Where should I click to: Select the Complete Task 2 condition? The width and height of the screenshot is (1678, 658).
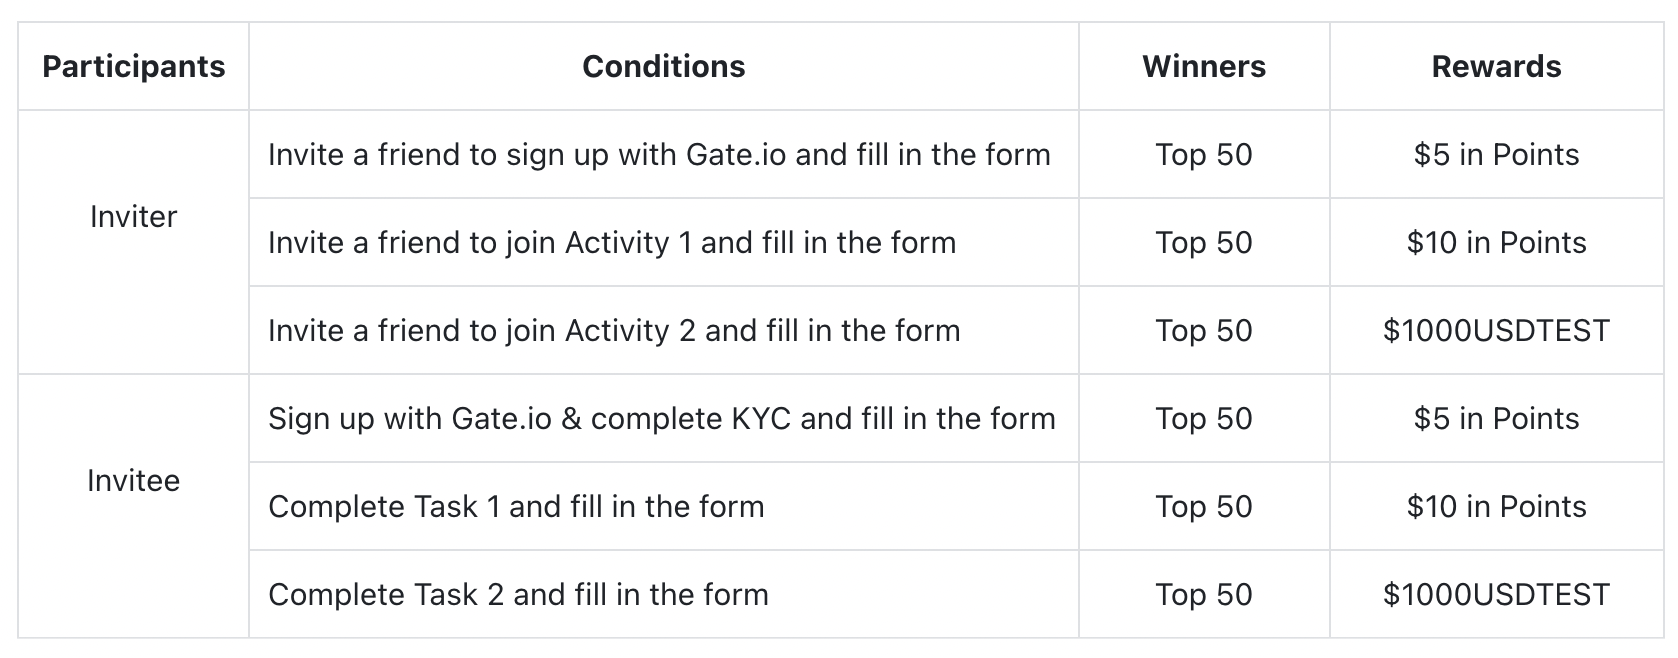point(518,595)
